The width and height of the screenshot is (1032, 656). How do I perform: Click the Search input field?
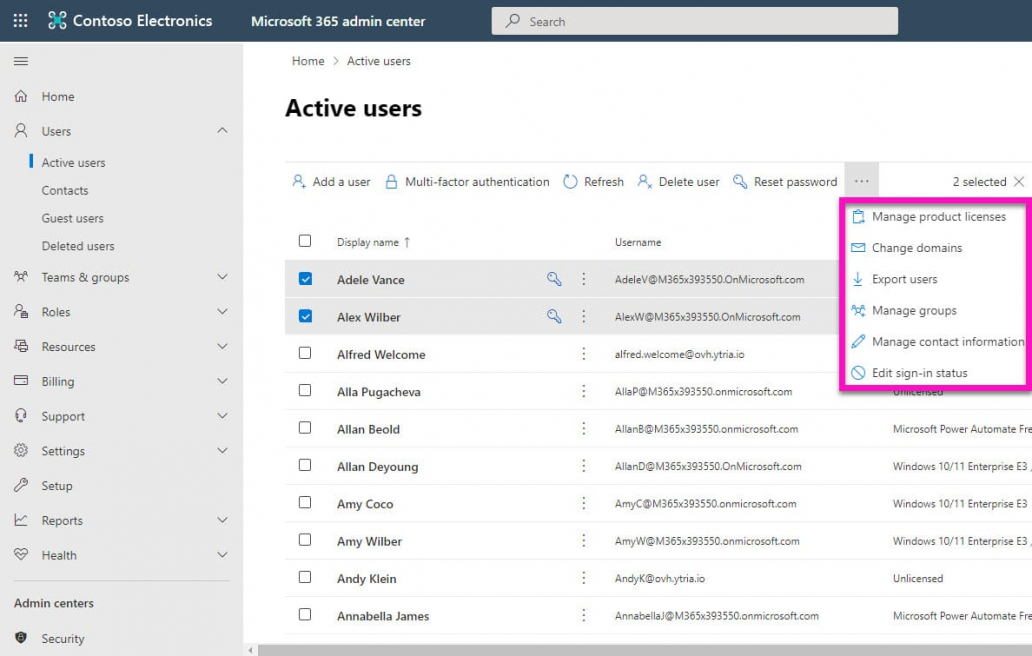(694, 21)
